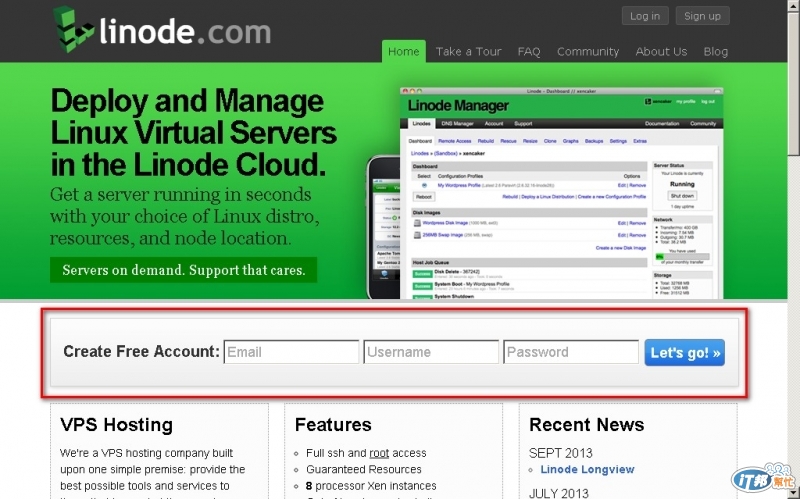Open the Log in button
This screenshot has height=499, width=800.
[645, 16]
